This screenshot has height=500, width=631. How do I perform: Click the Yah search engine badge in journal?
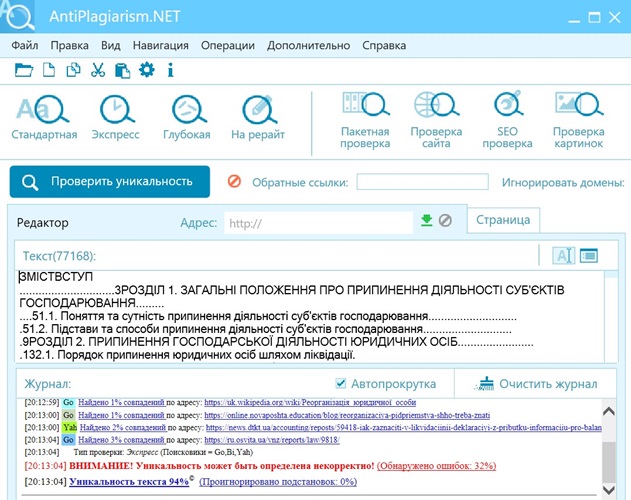coord(69,427)
